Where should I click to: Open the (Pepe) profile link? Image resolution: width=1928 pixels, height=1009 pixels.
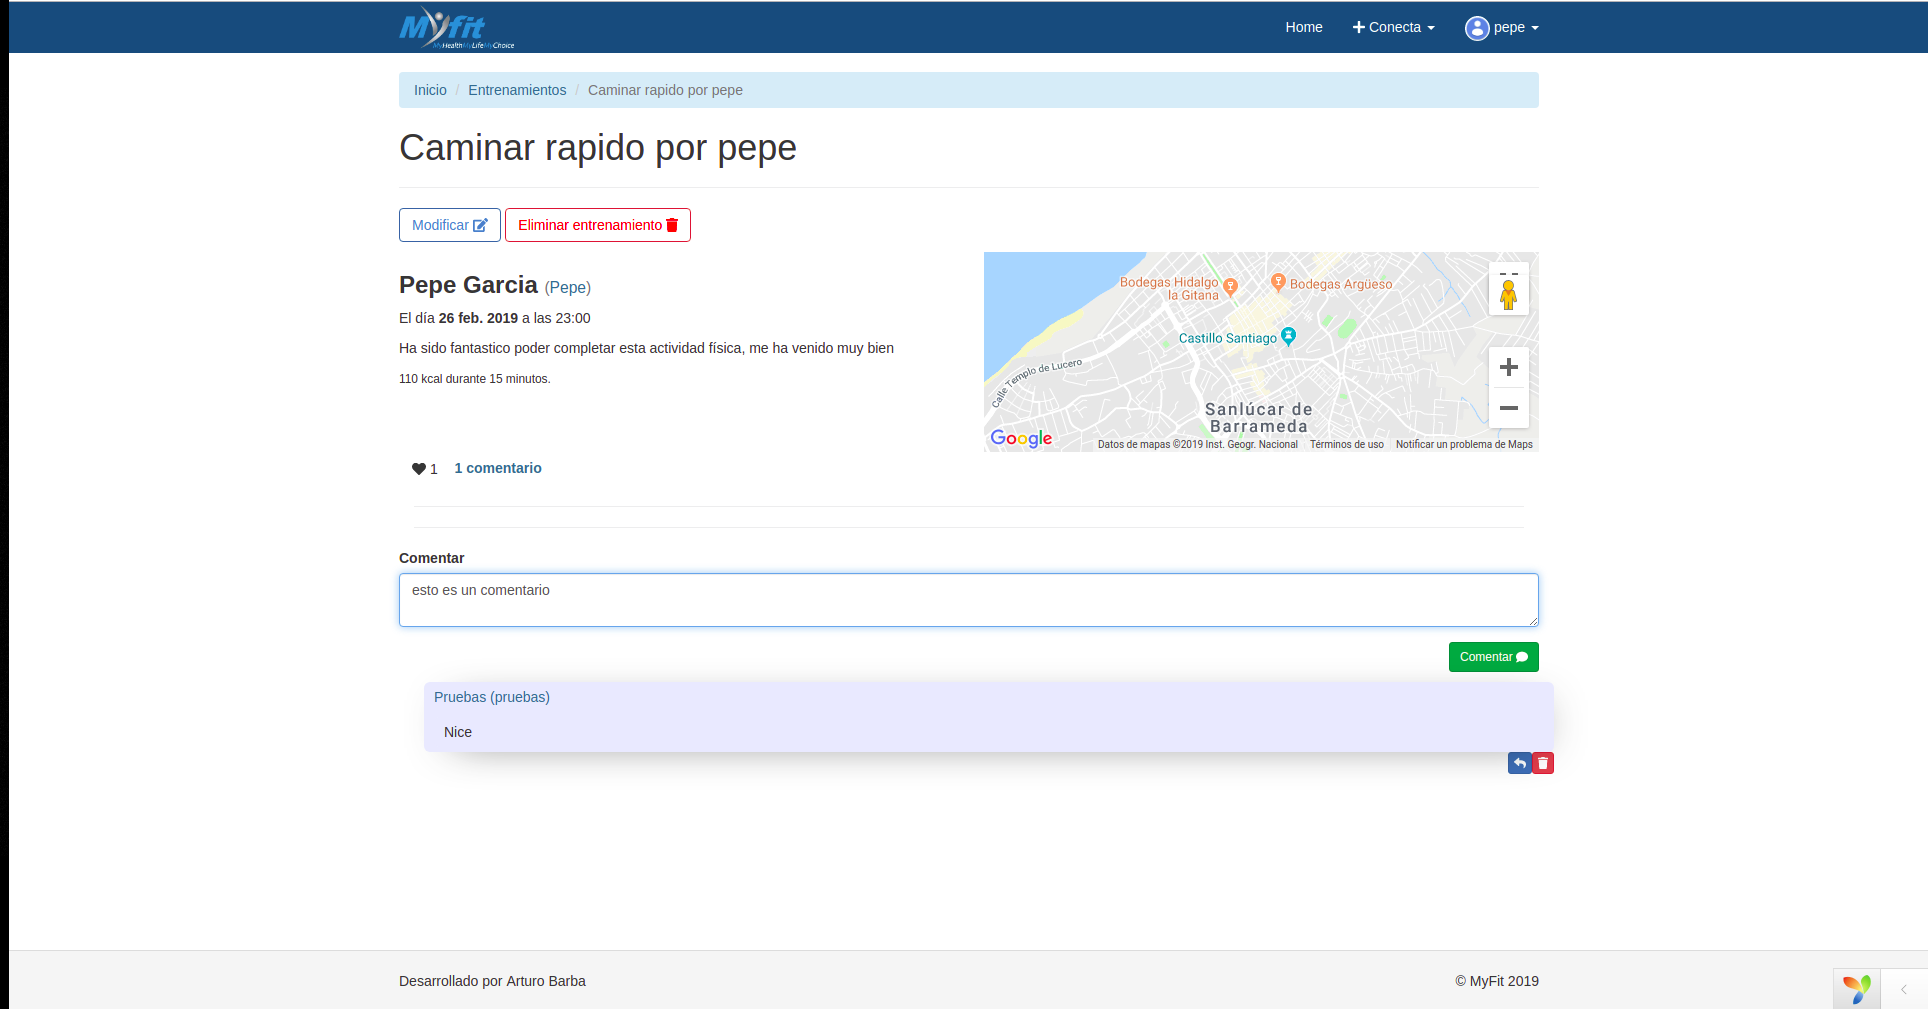pyautogui.click(x=568, y=288)
